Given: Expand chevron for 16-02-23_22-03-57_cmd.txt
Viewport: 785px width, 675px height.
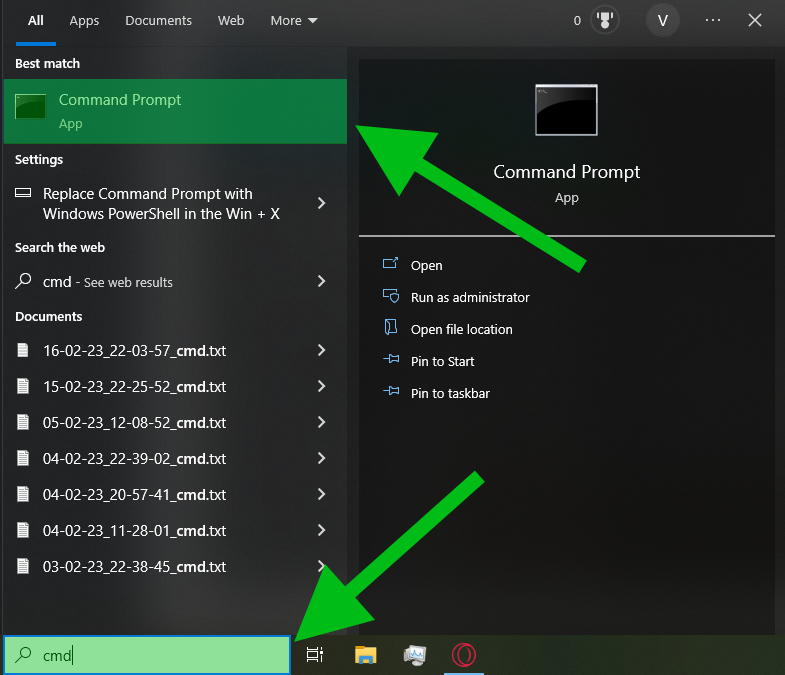Looking at the screenshot, I should 321,350.
